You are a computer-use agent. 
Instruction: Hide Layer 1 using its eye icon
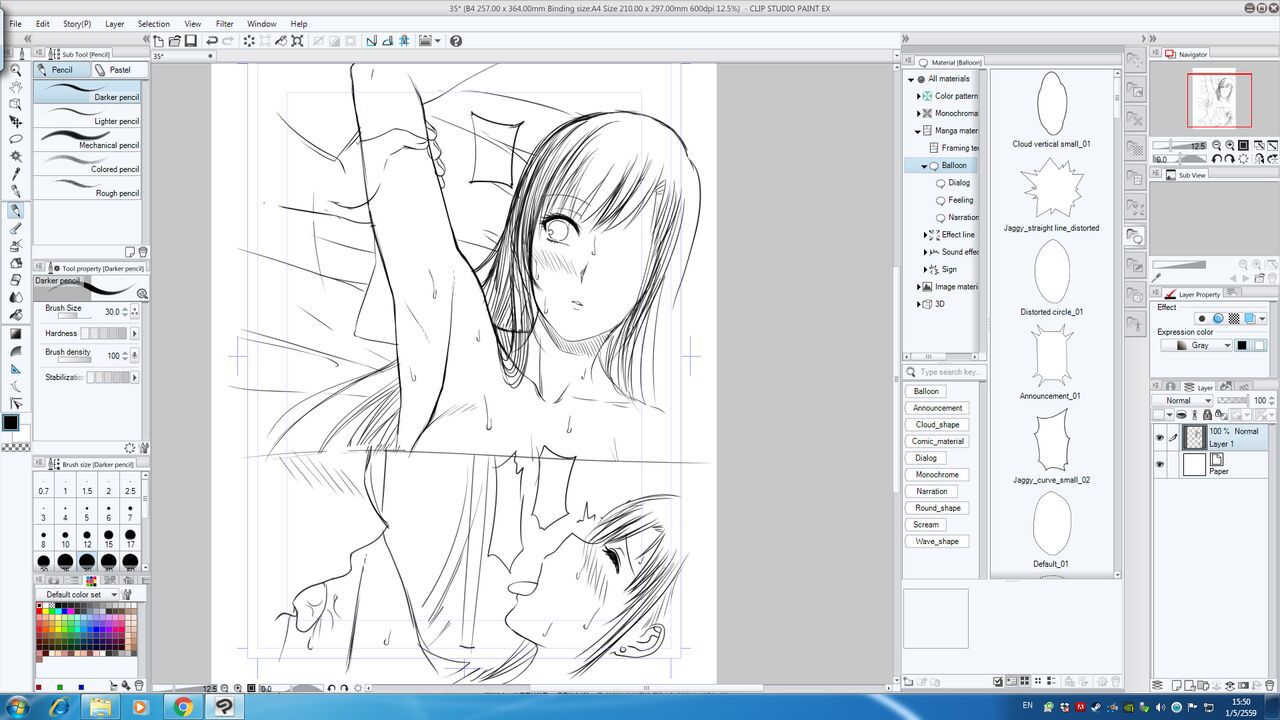pos(1160,437)
